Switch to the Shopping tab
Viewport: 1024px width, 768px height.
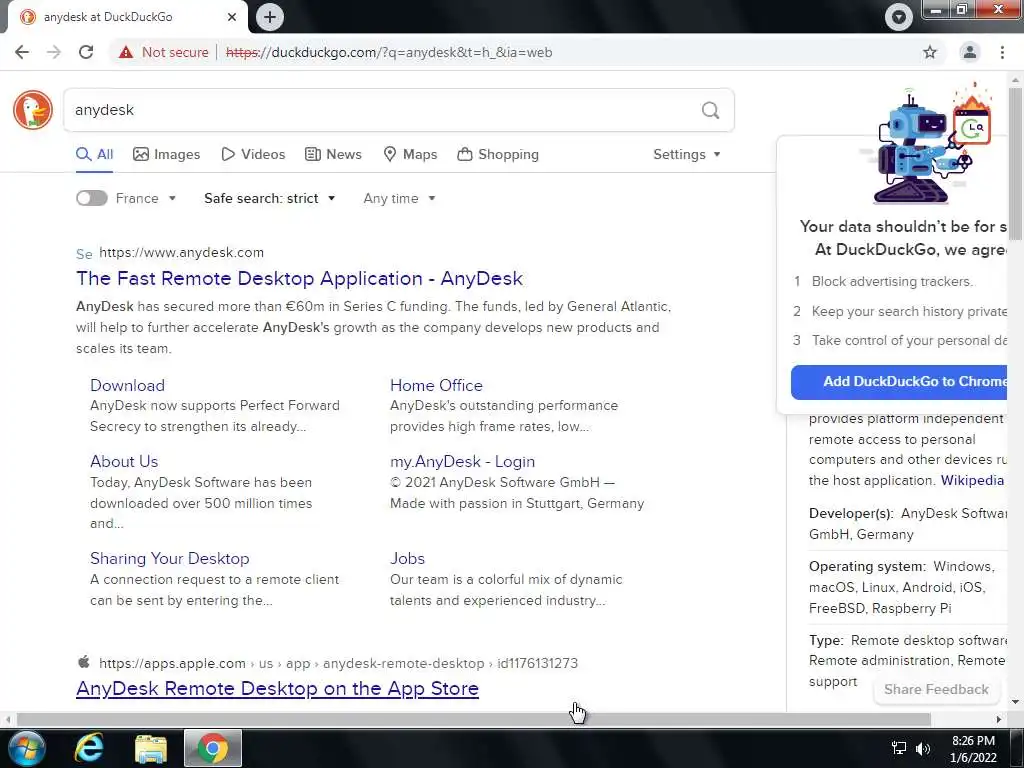click(x=498, y=154)
